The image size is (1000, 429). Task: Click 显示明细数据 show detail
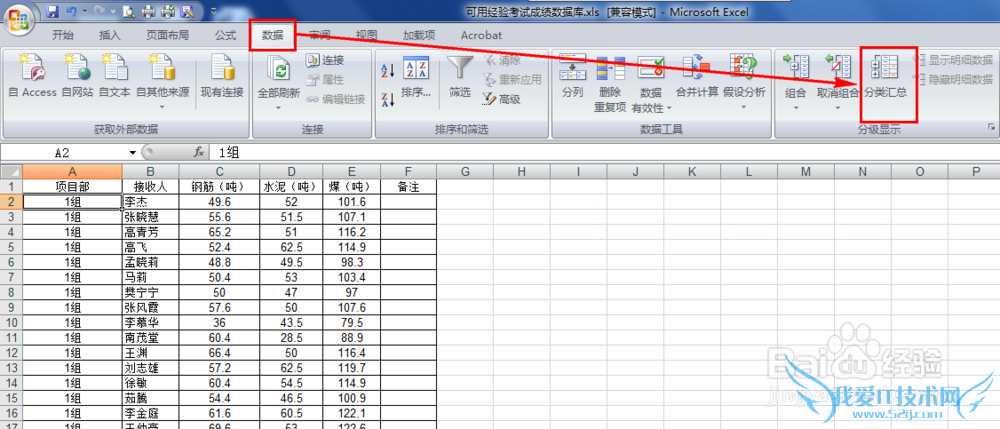click(x=953, y=61)
